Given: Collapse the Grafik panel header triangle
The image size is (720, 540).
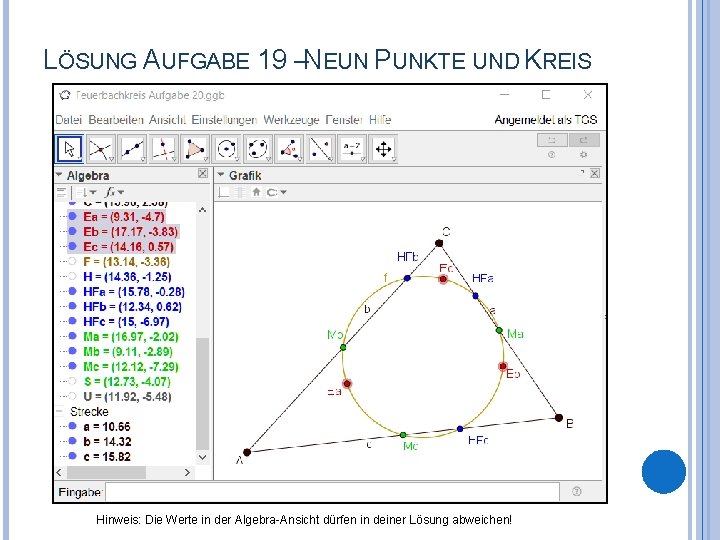Looking at the screenshot, I should (221, 175).
